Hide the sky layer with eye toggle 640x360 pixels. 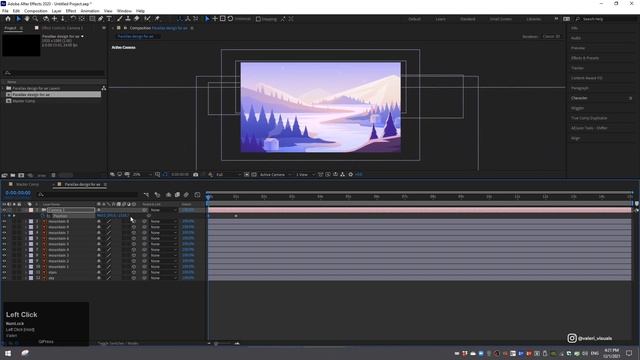(x=4, y=278)
